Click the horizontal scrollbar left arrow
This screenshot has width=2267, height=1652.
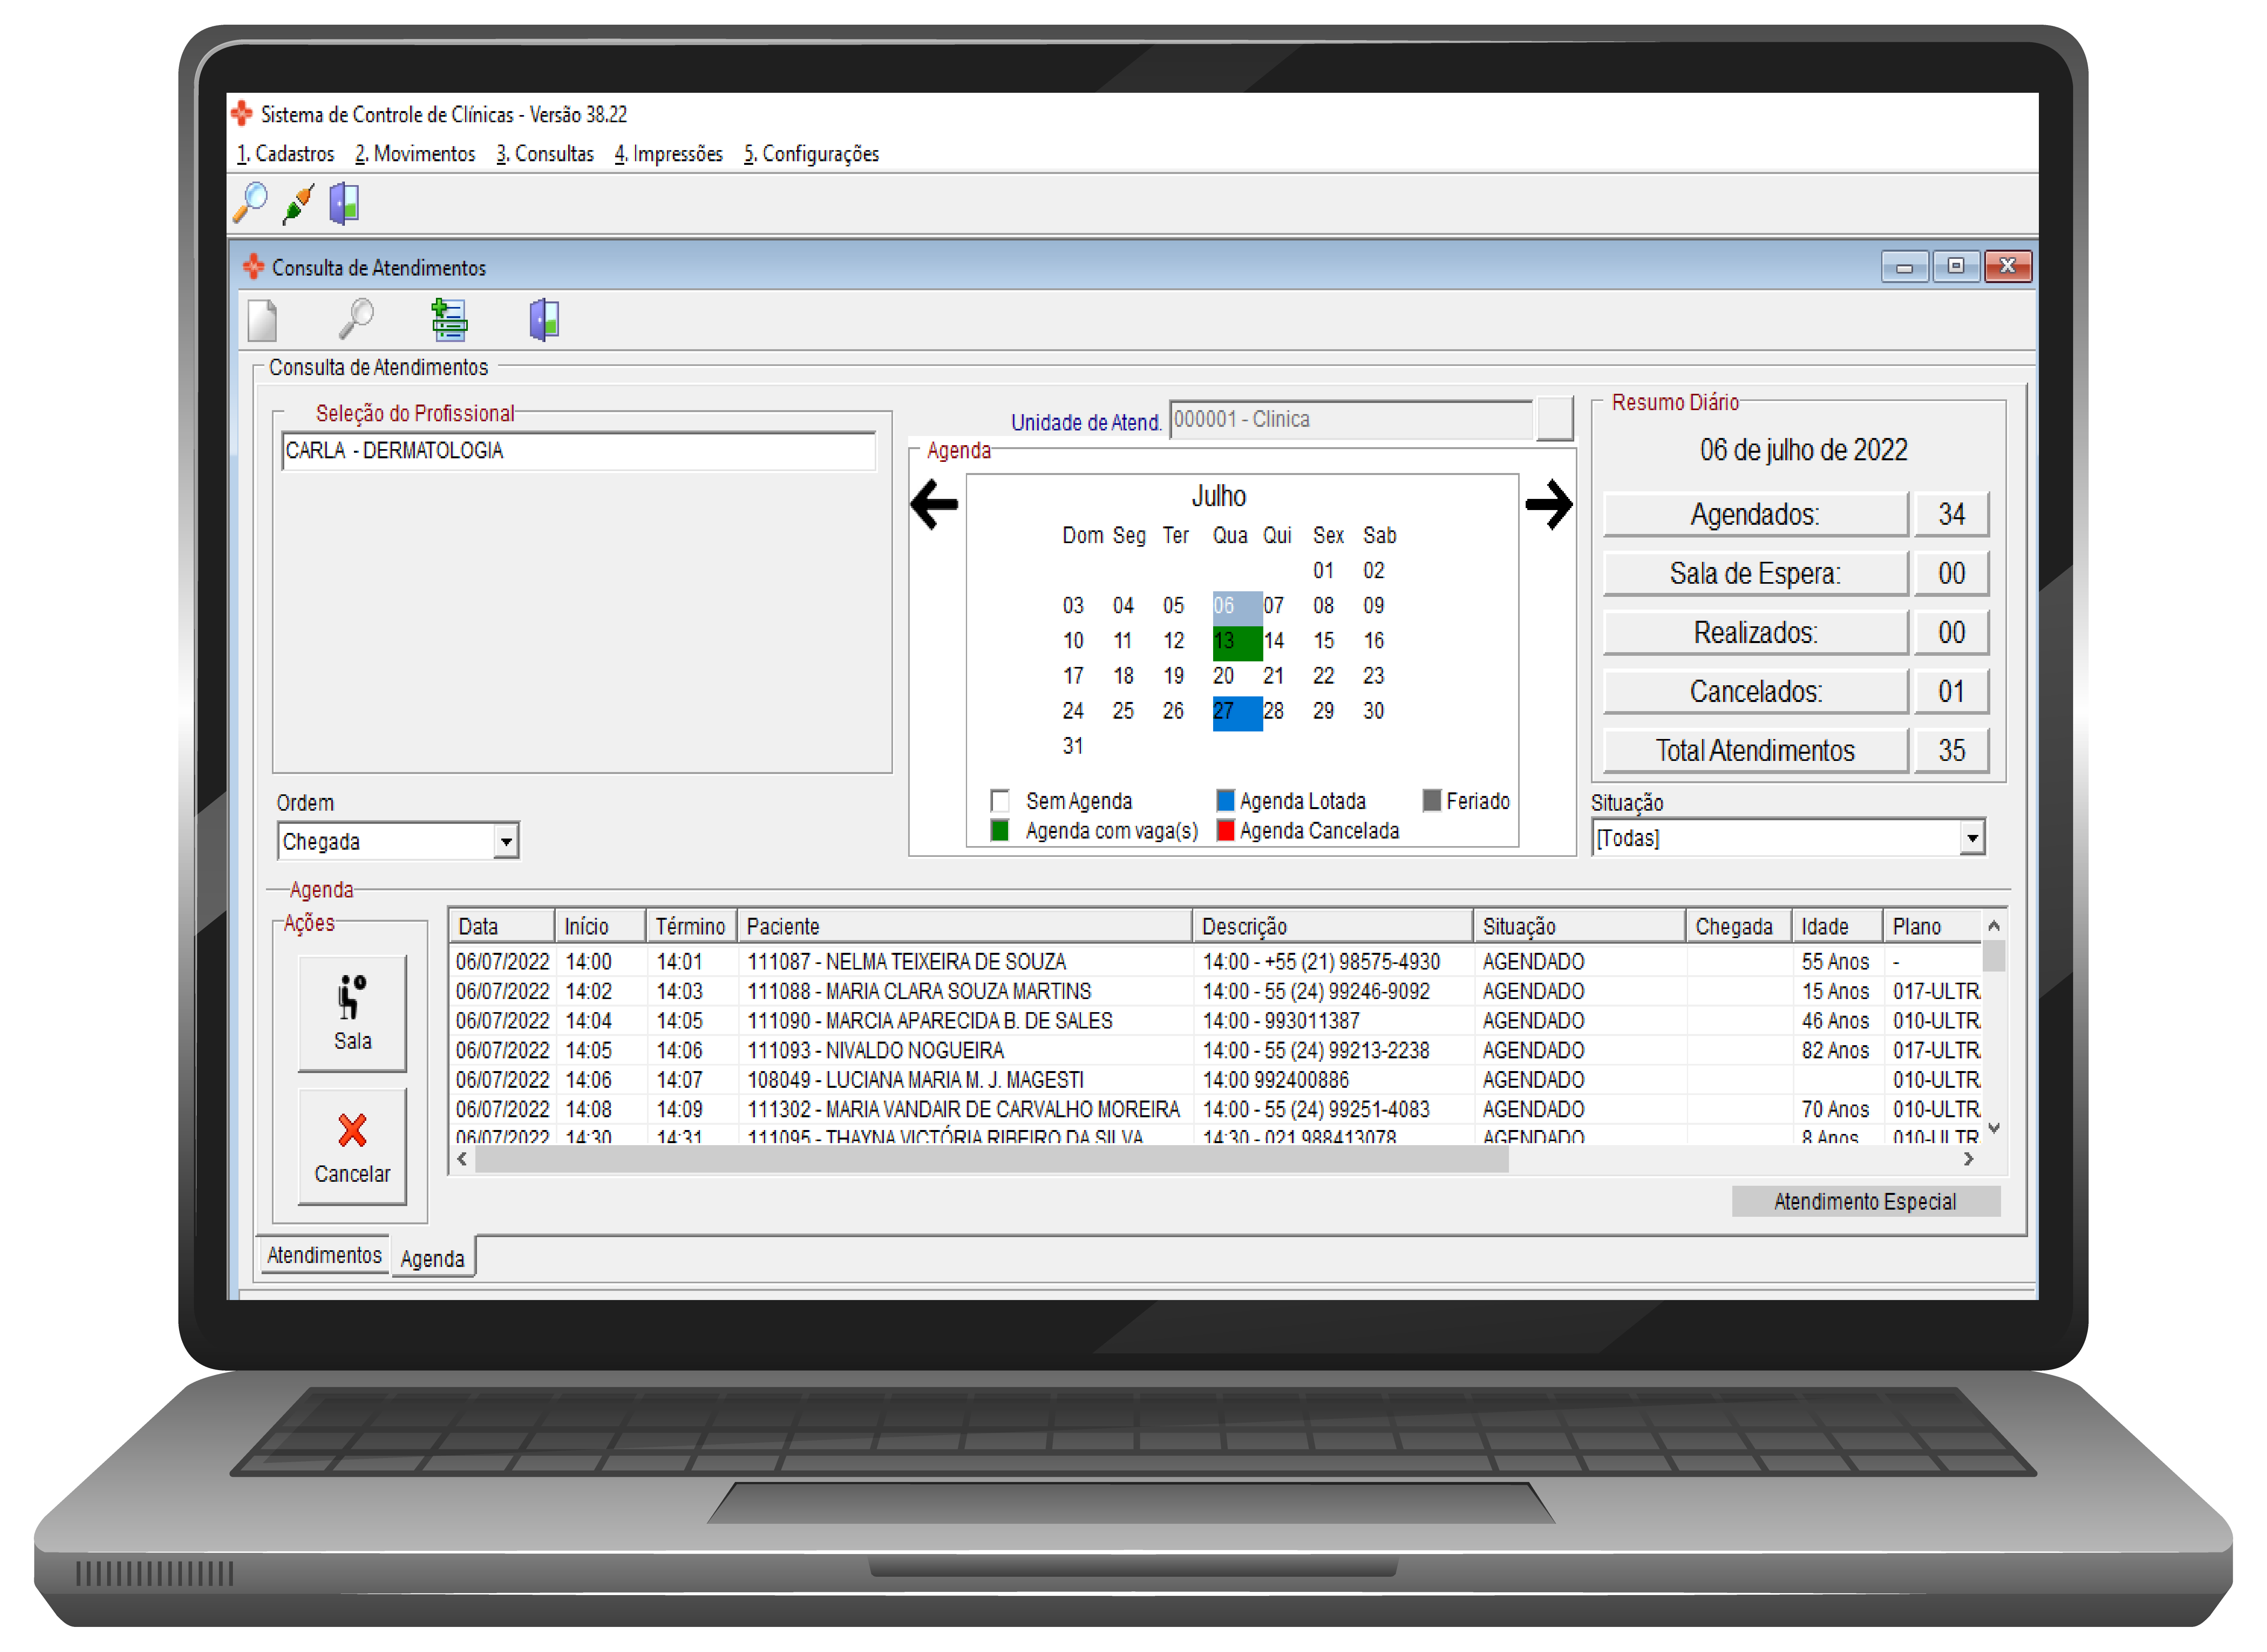click(x=462, y=1160)
